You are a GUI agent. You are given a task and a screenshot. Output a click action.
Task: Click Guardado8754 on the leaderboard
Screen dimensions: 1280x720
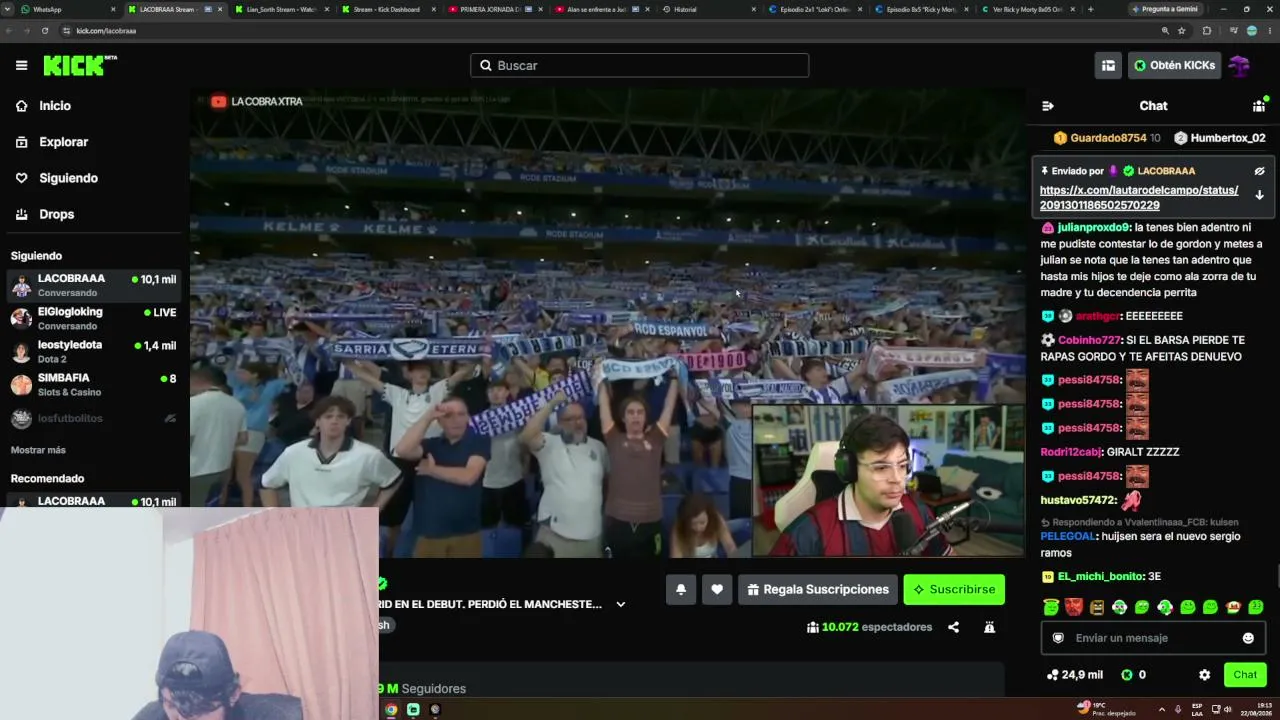tap(1108, 138)
